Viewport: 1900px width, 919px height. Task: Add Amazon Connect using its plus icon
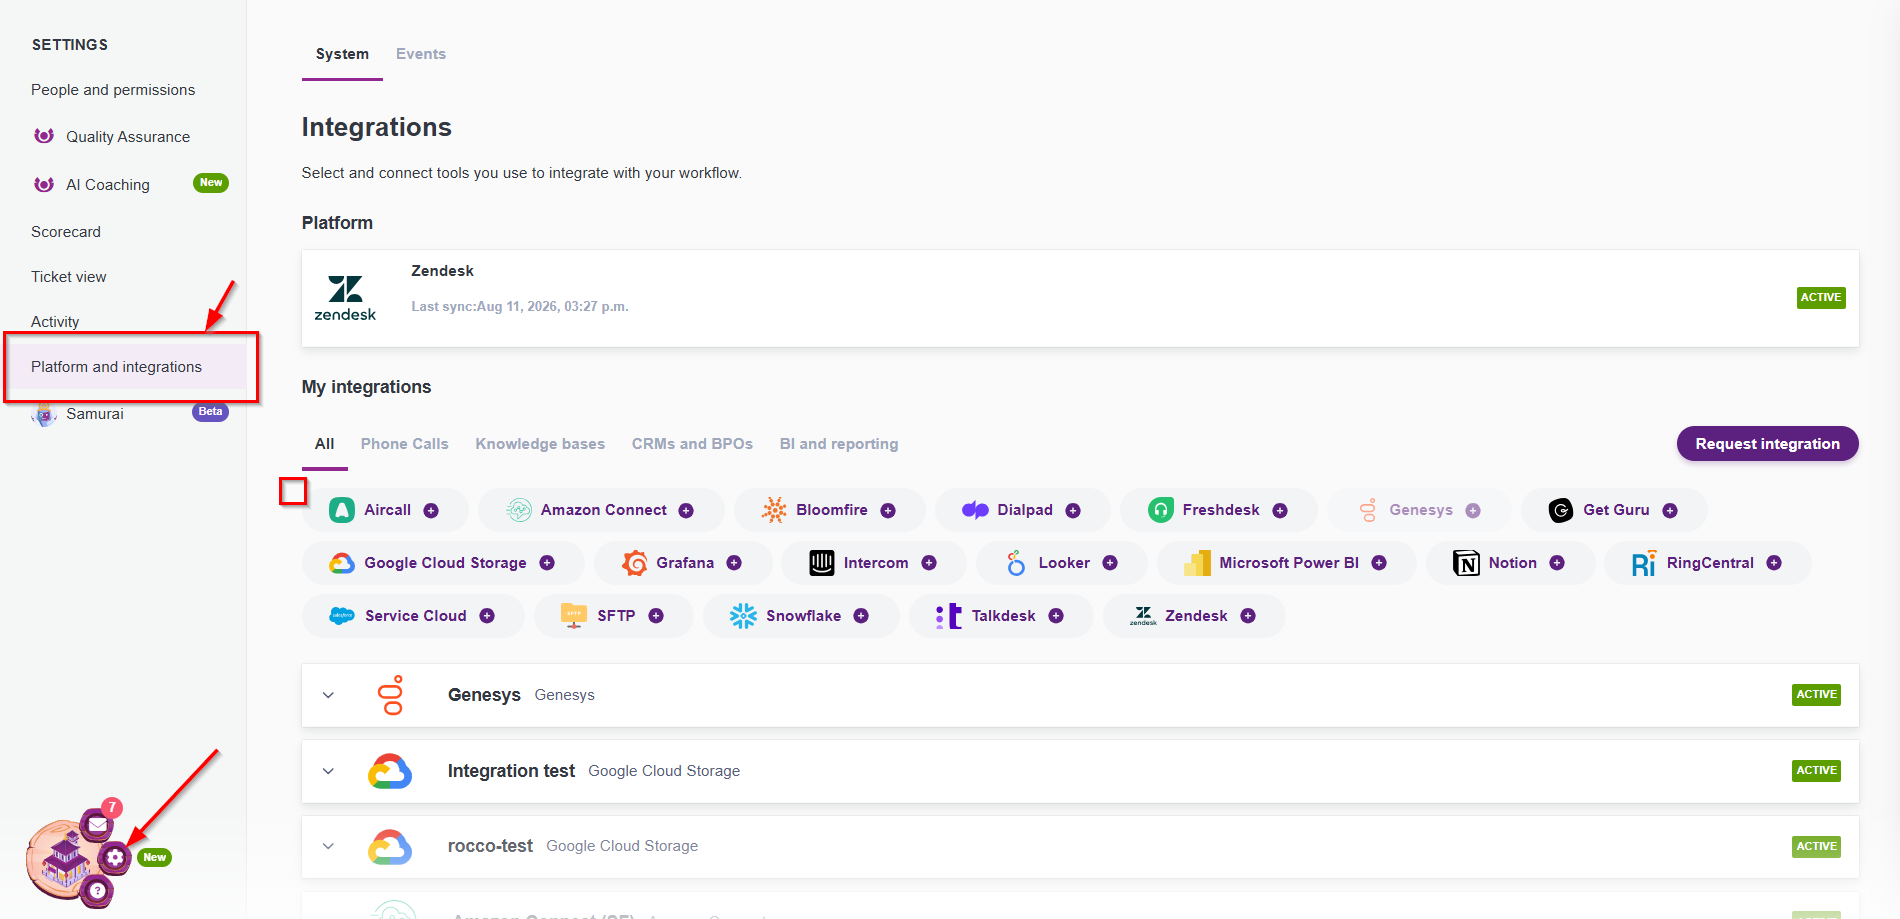coord(686,510)
